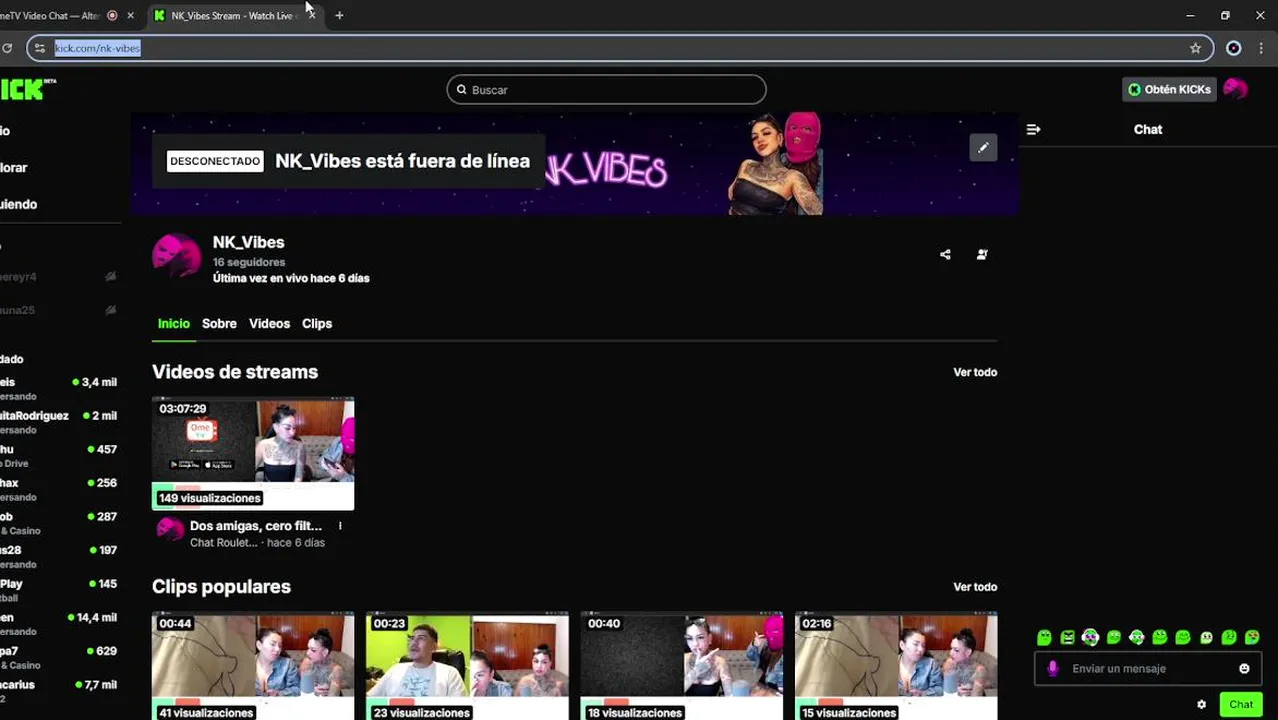Image resolution: width=1278 pixels, height=720 pixels.
Task: Click the DESCONECTADO status badge
Action: coord(215,161)
